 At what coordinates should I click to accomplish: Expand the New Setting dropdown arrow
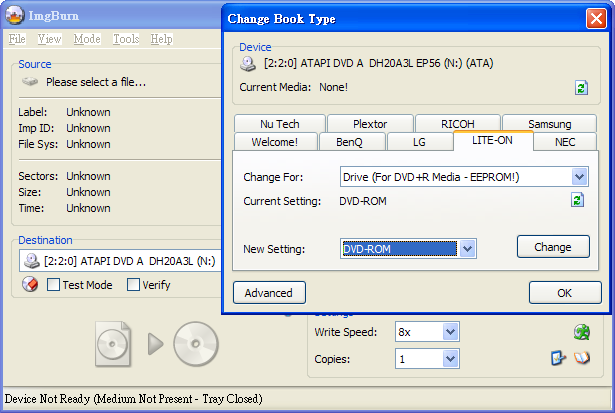(468, 249)
